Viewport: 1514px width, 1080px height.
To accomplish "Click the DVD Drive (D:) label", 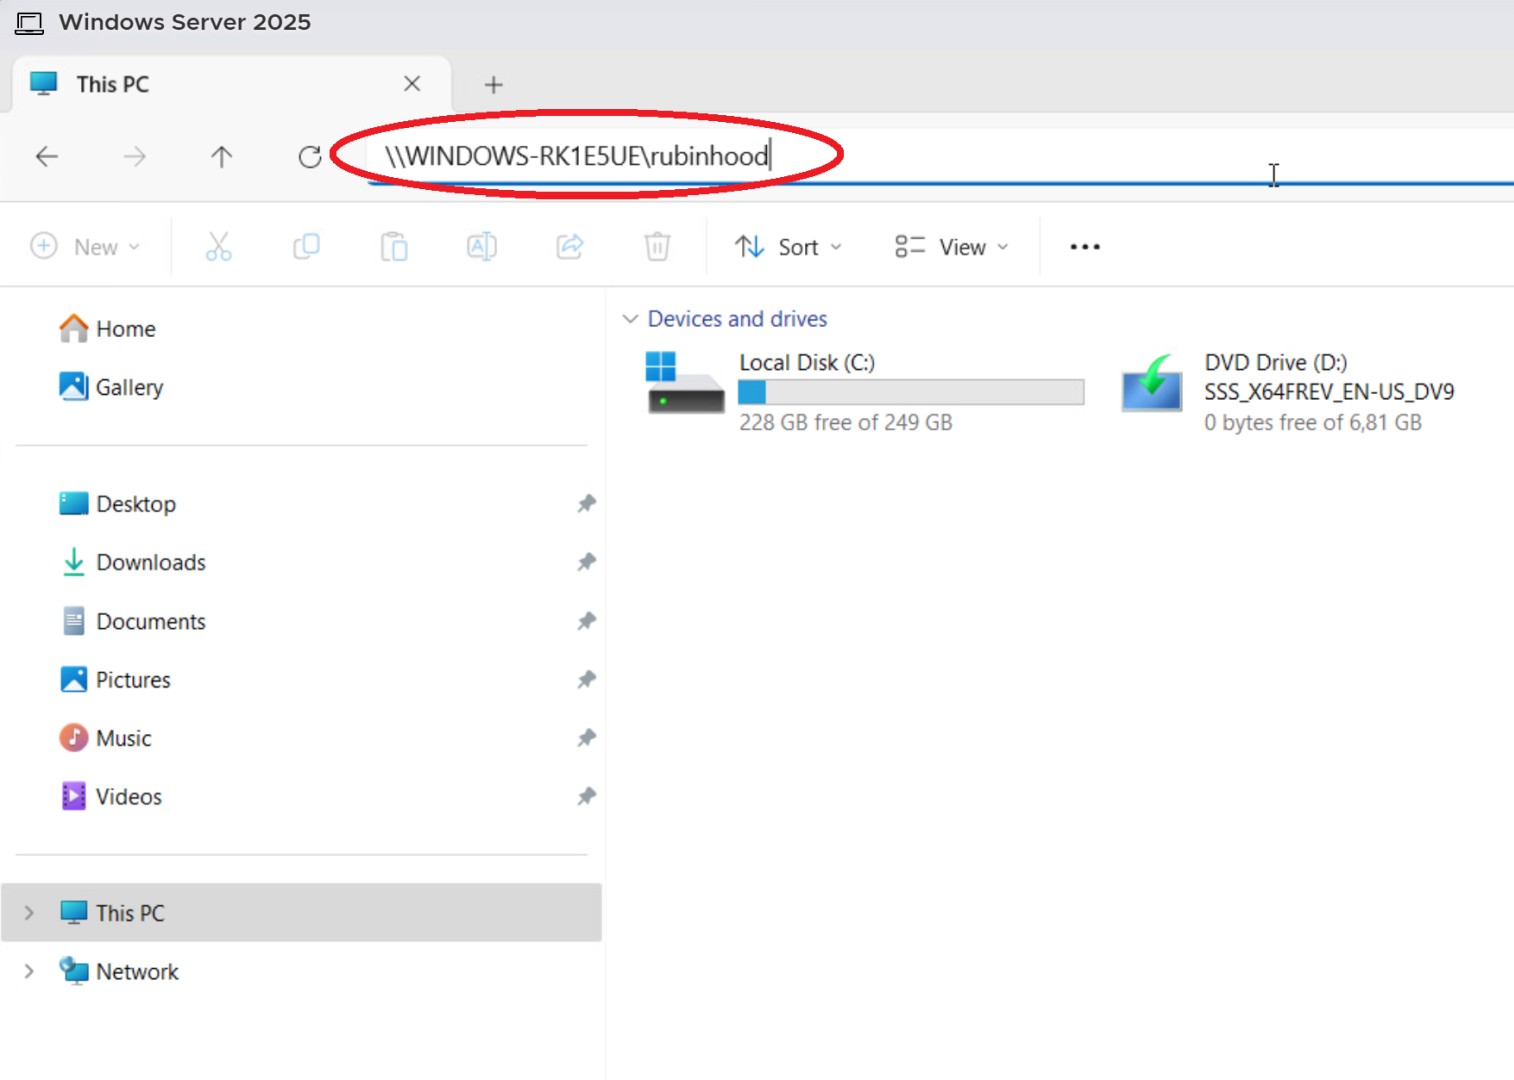I will tap(1275, 362).
